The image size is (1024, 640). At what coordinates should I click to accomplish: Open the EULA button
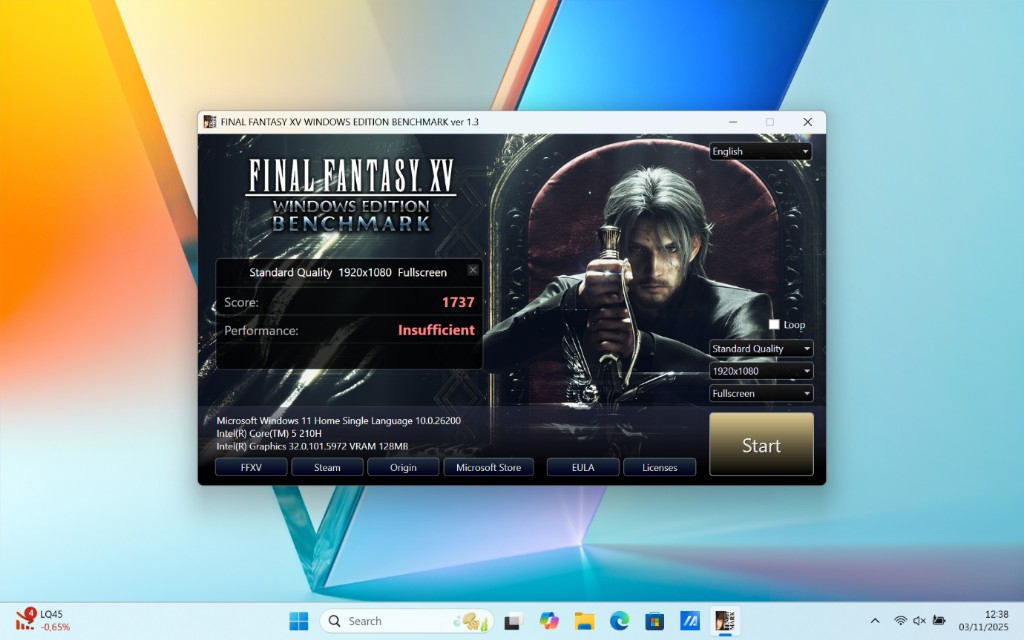(x=583, y=467)
